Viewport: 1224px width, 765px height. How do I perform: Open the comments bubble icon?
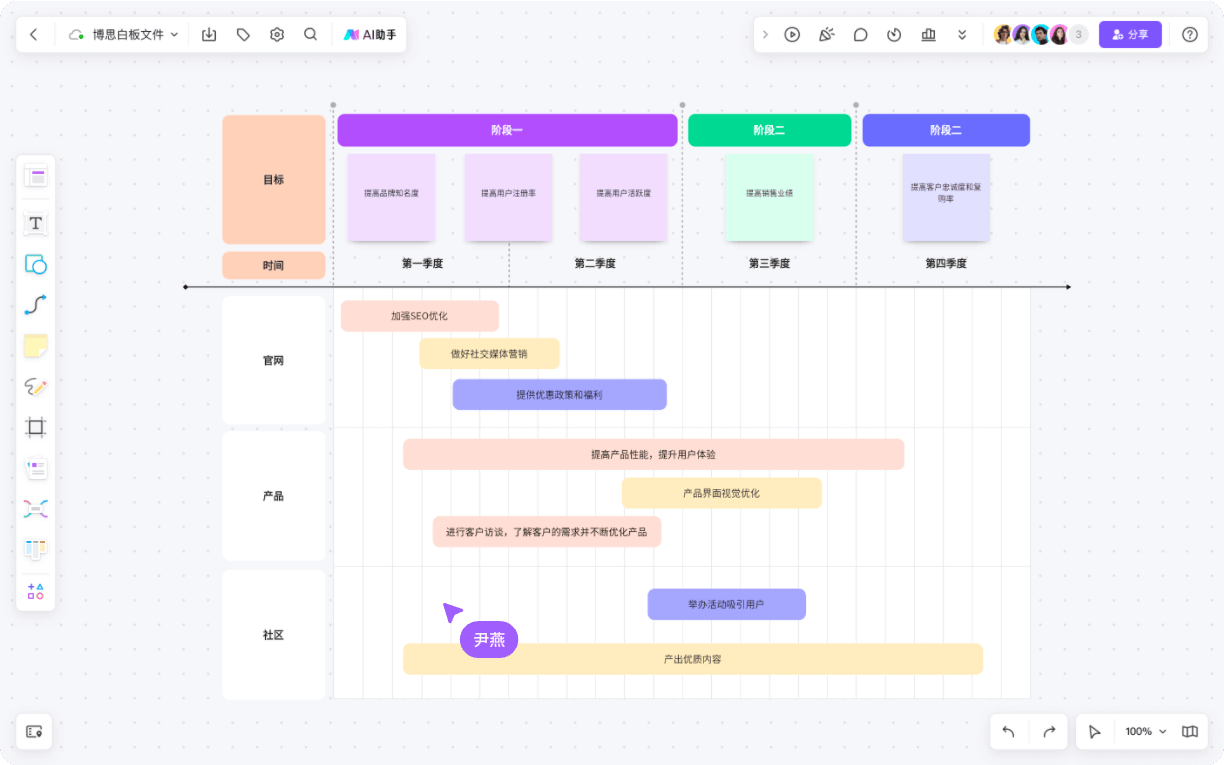coord(860,34)
